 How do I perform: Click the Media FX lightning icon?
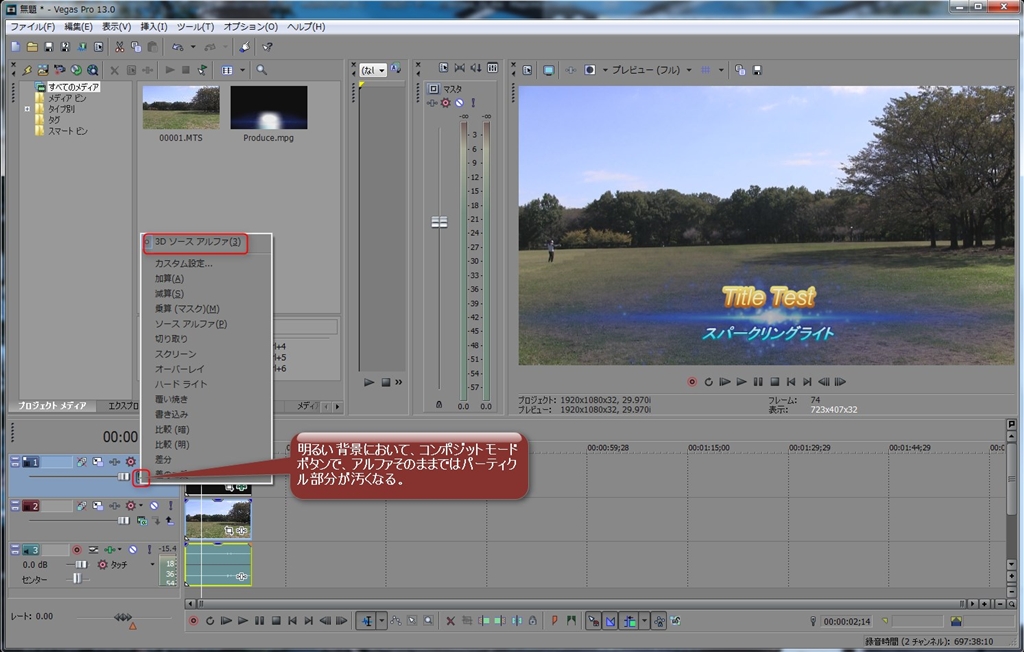point(27,70)
